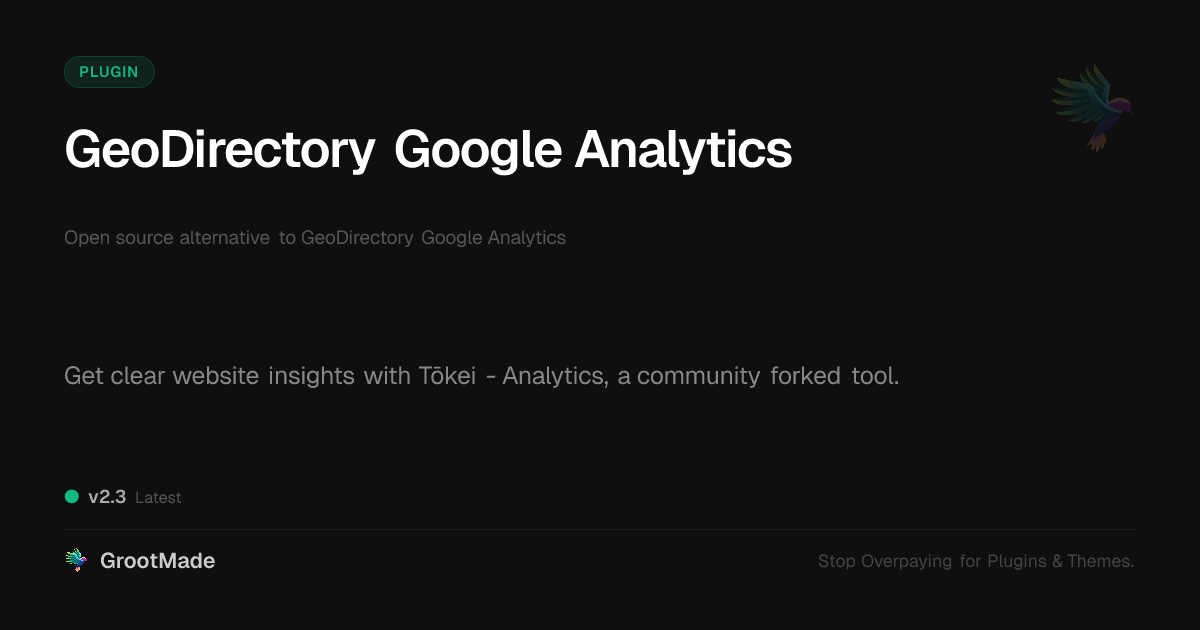Click the v2.3 version number

(x=107, y=497)
